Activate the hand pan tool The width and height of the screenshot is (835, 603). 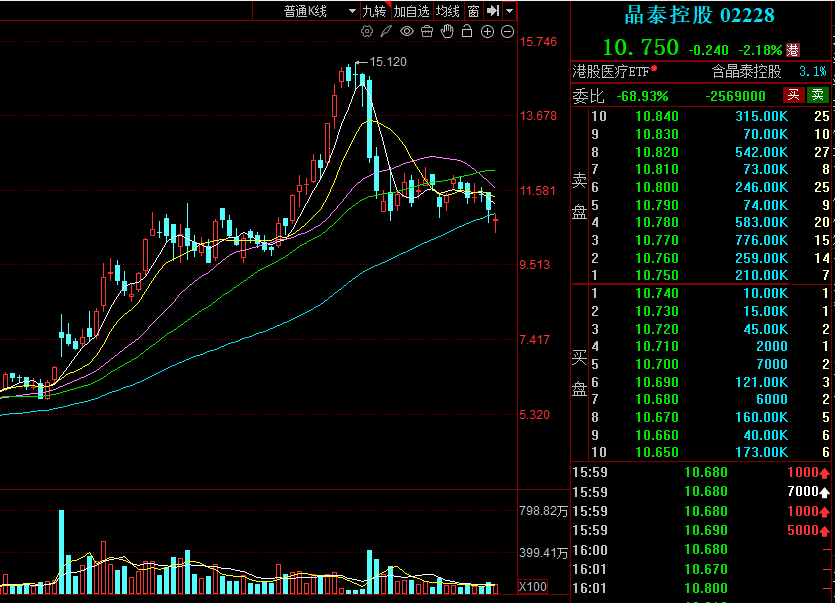pyautogui.click(x=447, y=32)
